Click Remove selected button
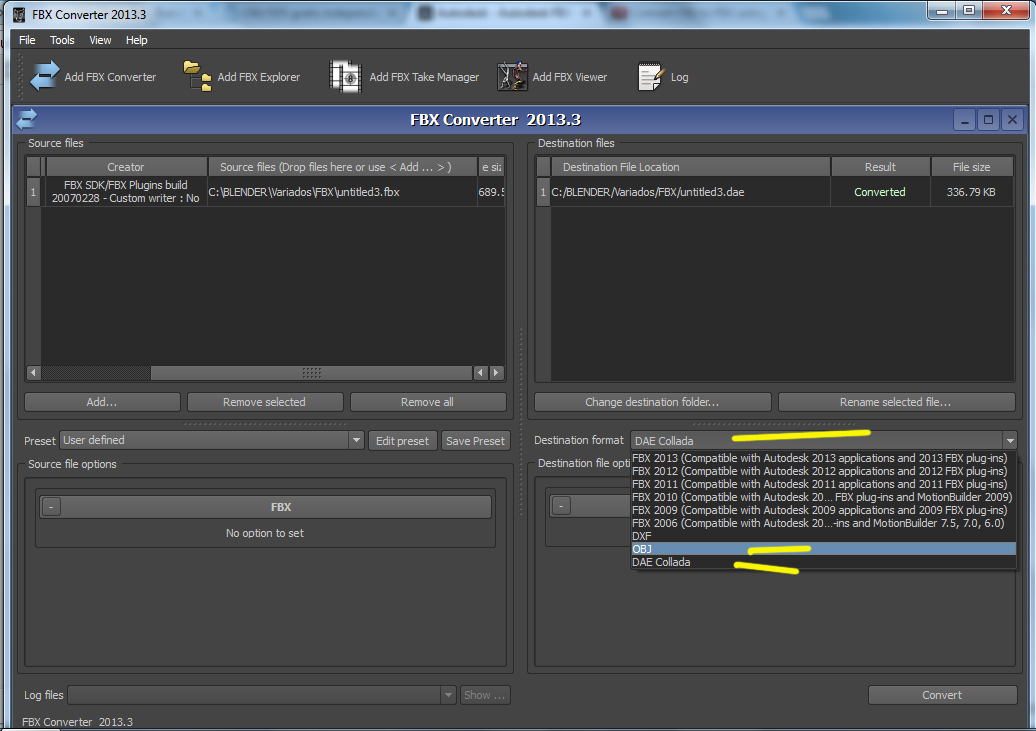This screenshot has height=731, width=1036. pyautogui.click(x=264, y=402)
